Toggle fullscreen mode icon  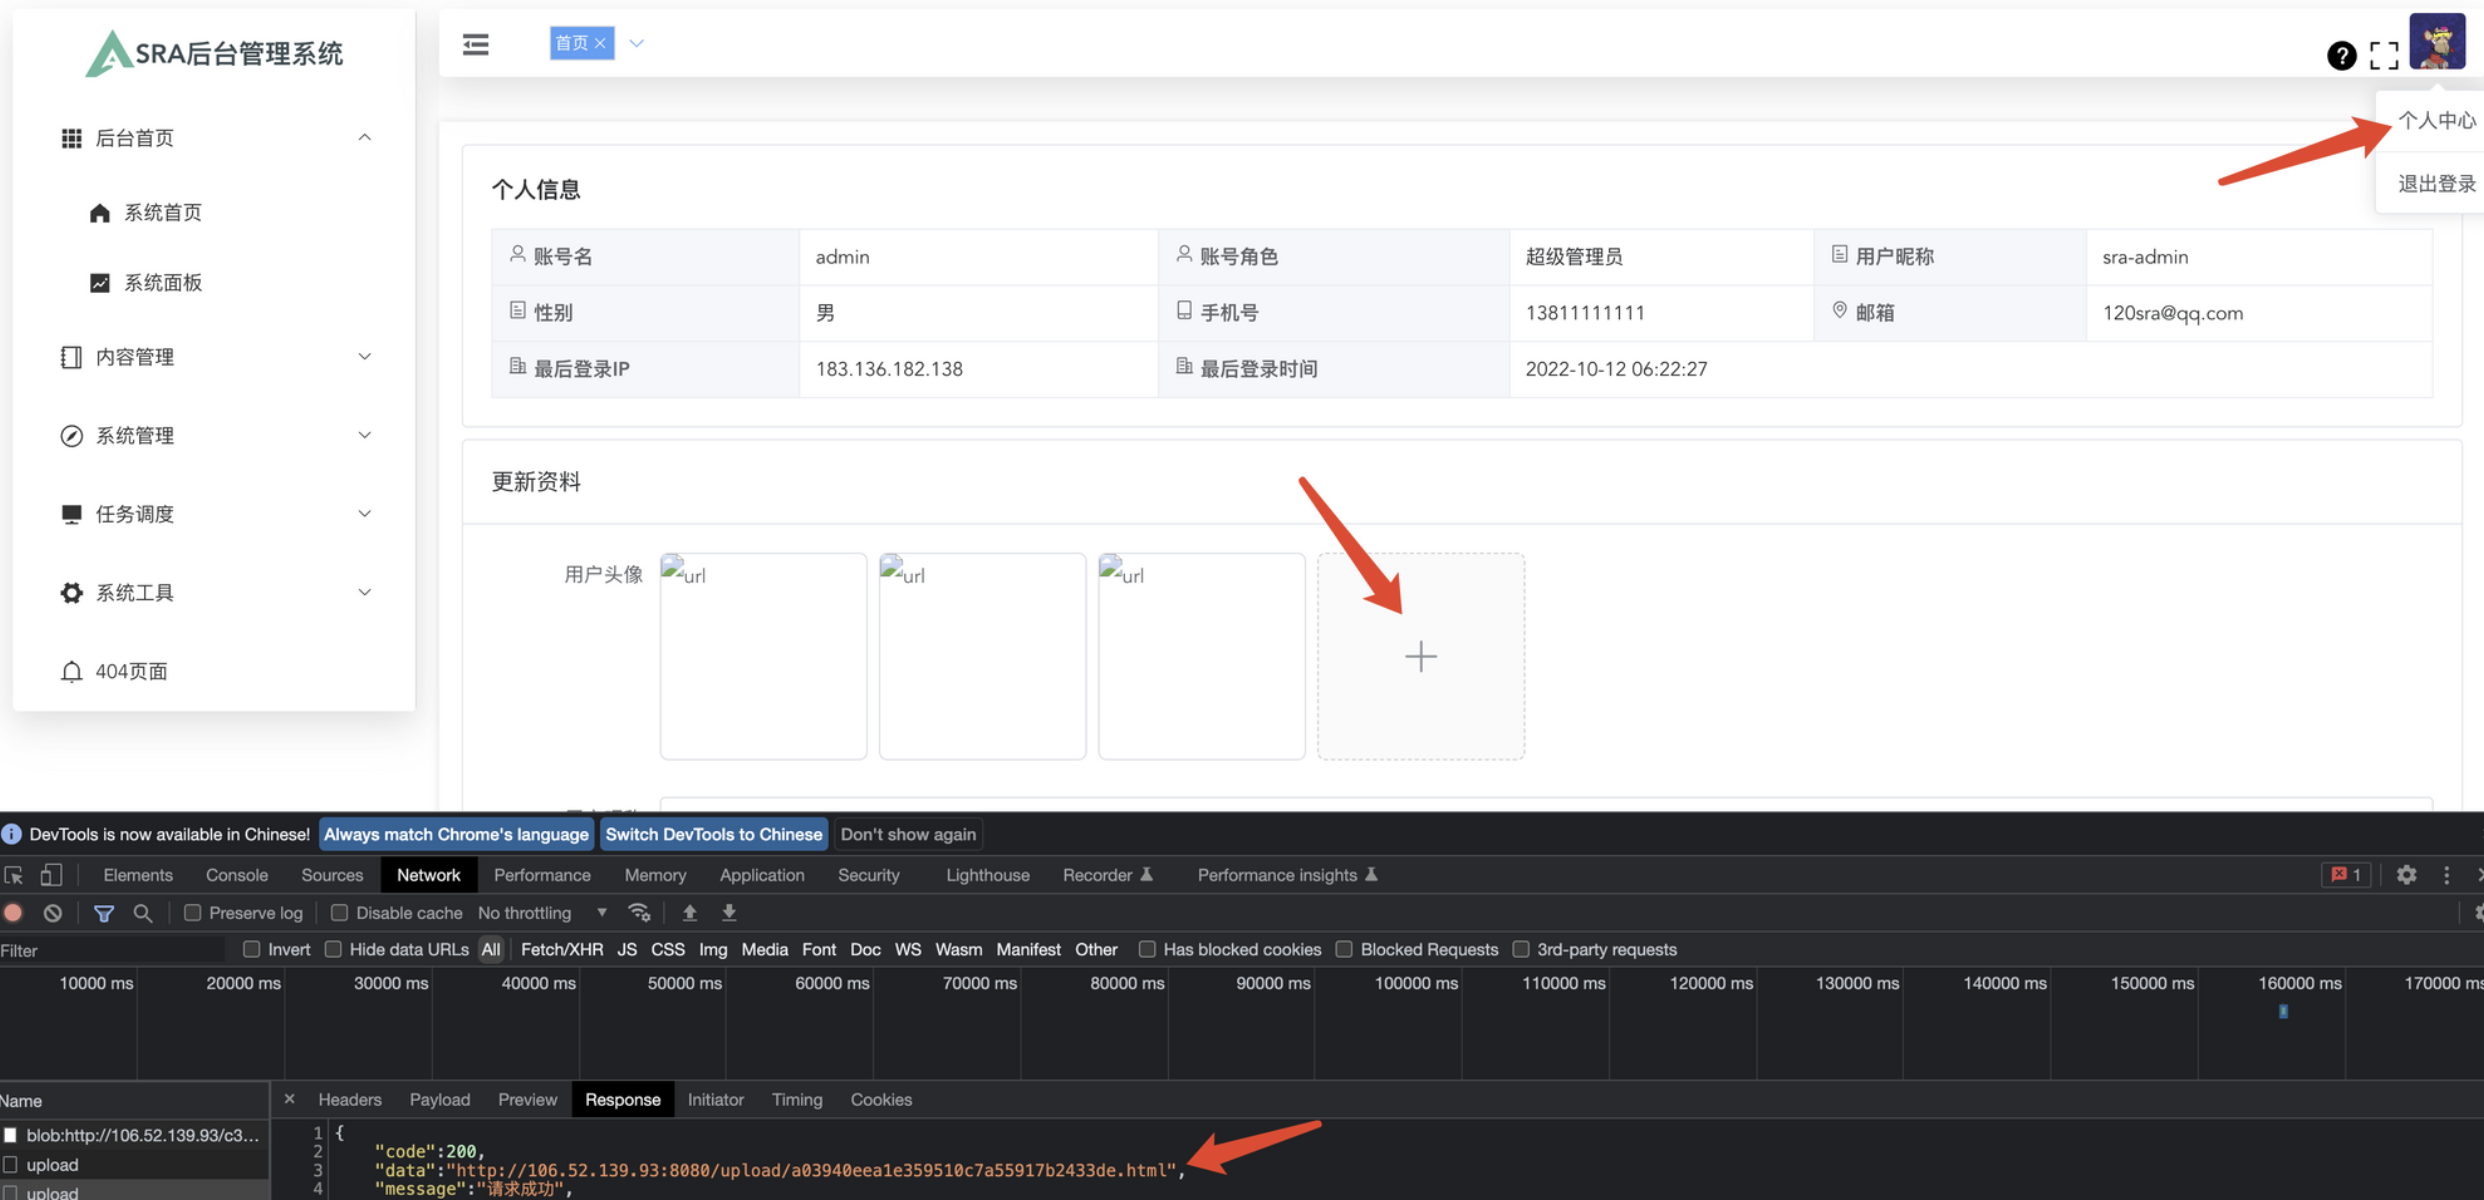click(2384, 56)
